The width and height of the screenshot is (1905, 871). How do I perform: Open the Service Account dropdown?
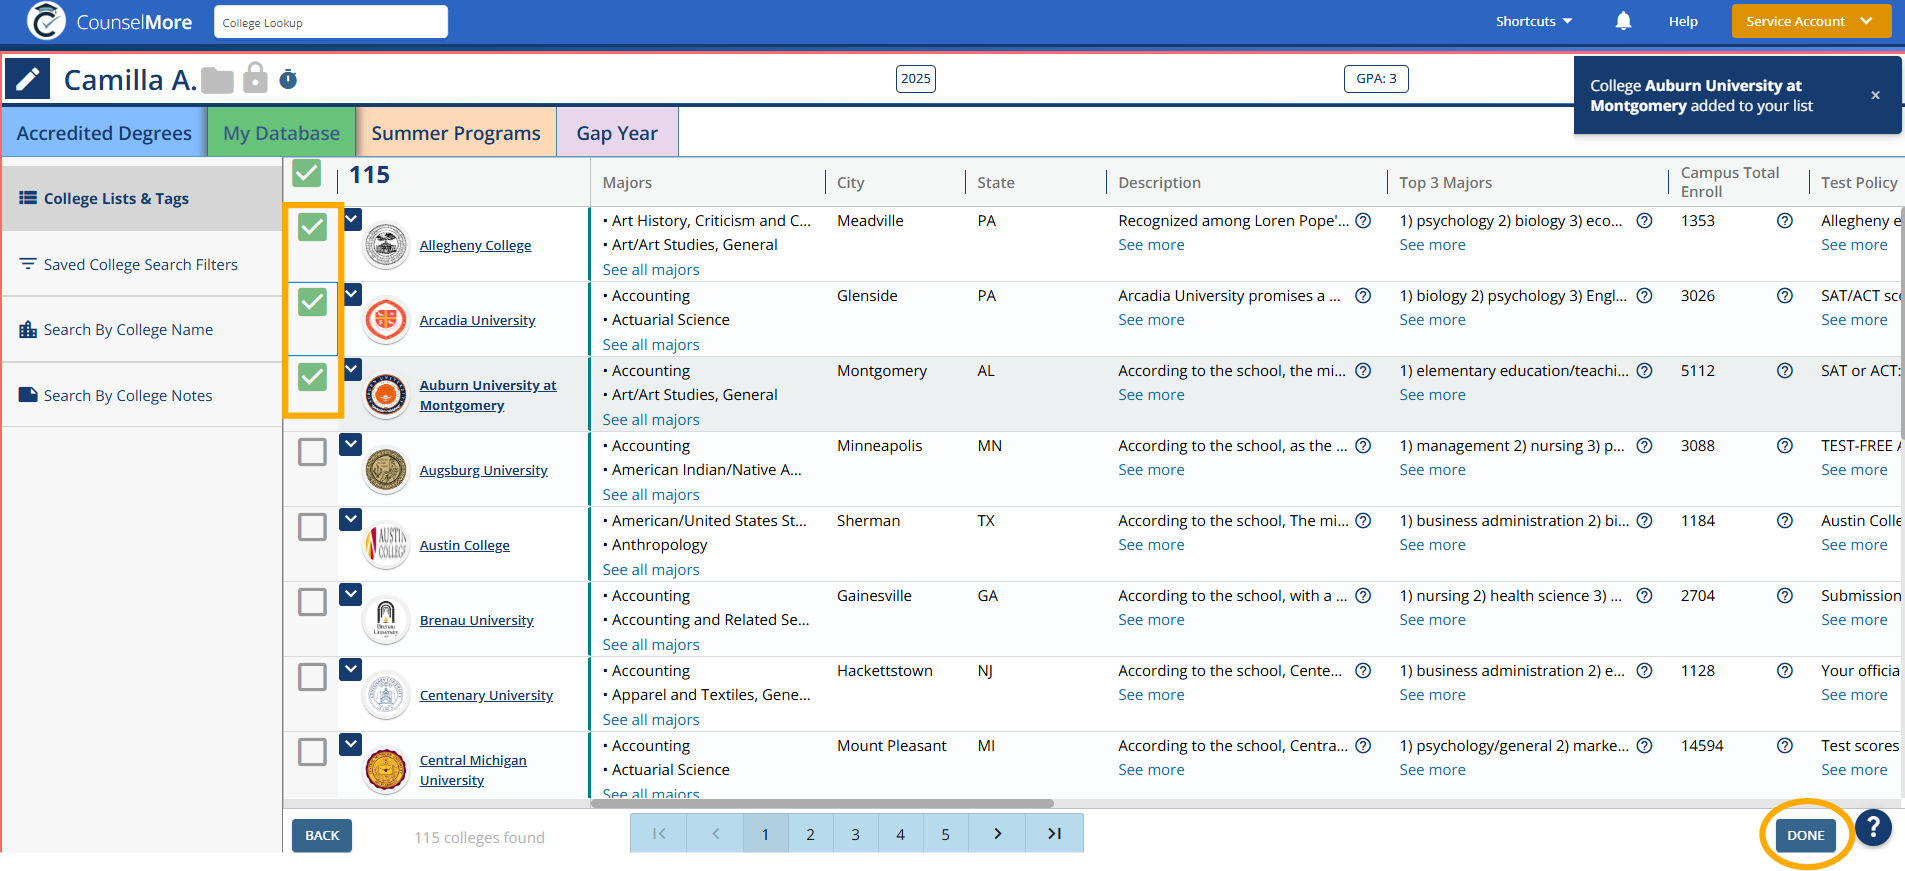pos(1811,21)
